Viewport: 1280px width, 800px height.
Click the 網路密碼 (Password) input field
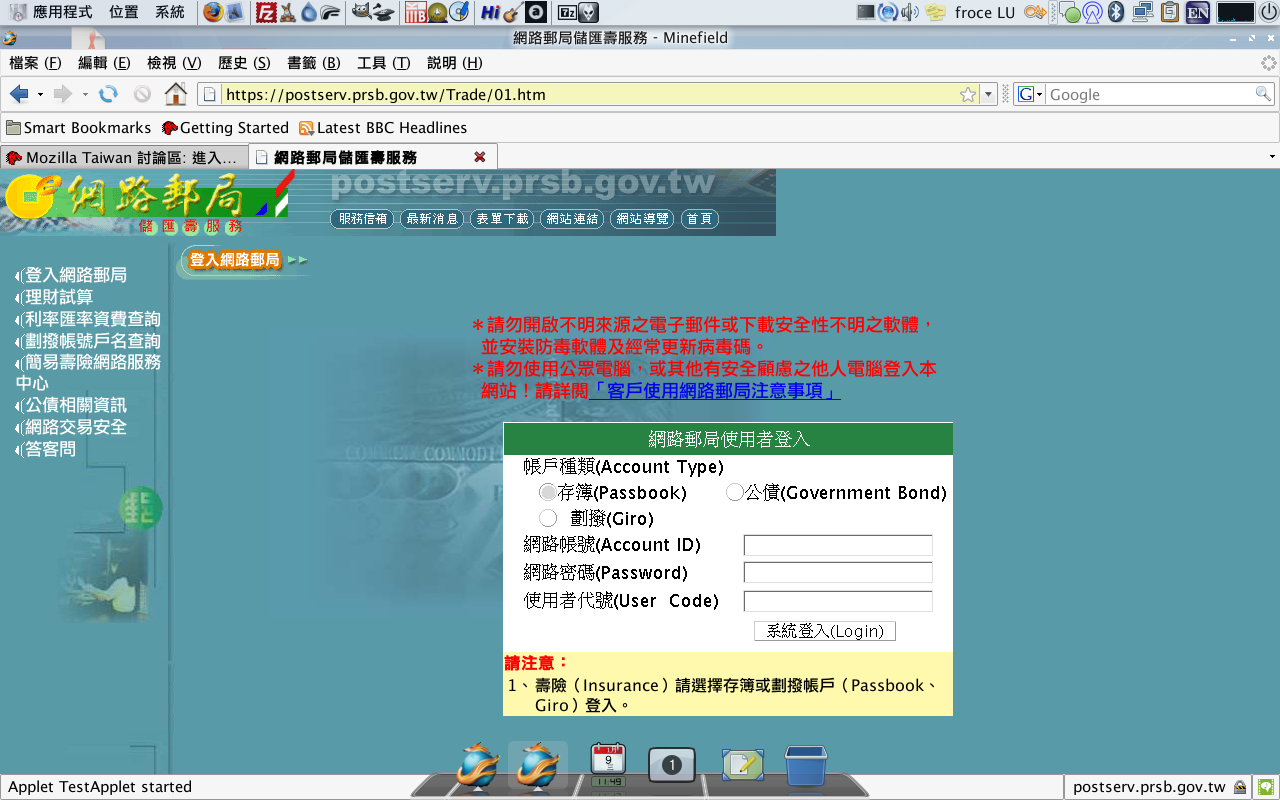tap(838, 573)
